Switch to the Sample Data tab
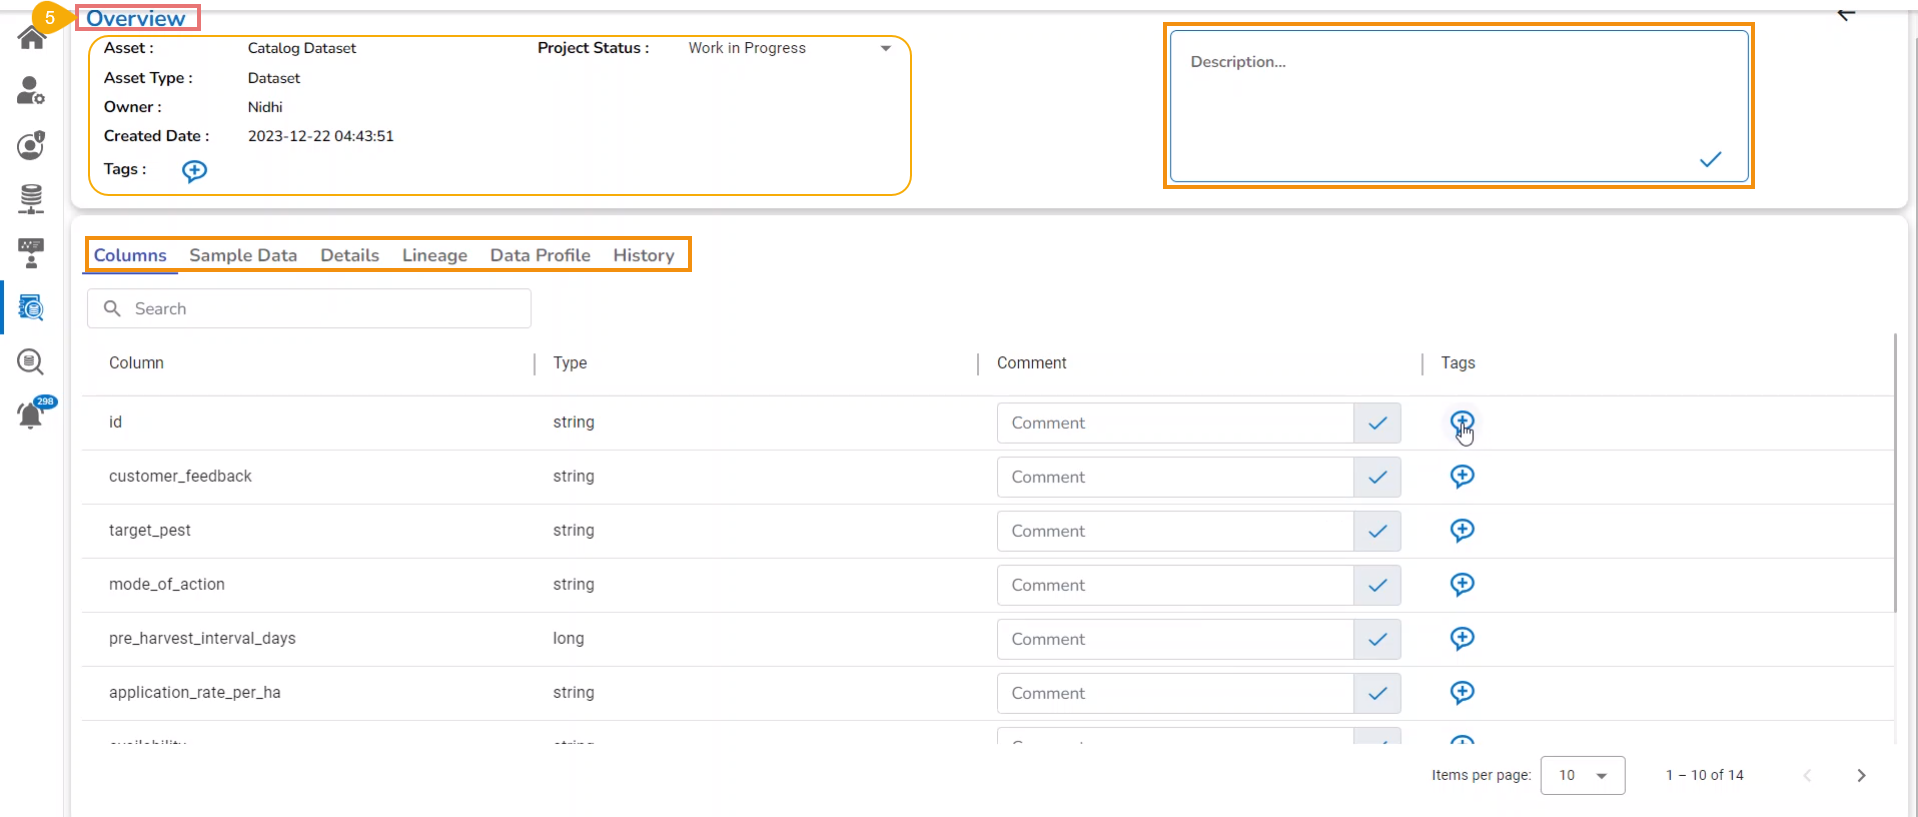1918x817 pixels. pyautogui.click(x=243, y=255)
